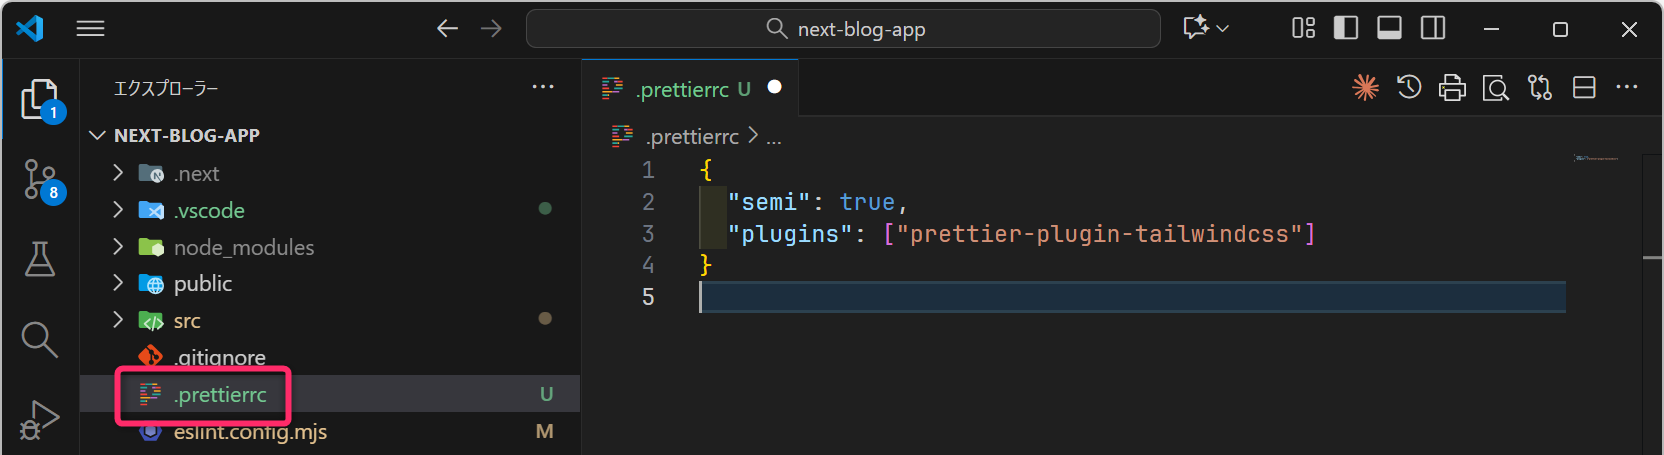Split the editor with the split icon

[x=1584, y=88]
